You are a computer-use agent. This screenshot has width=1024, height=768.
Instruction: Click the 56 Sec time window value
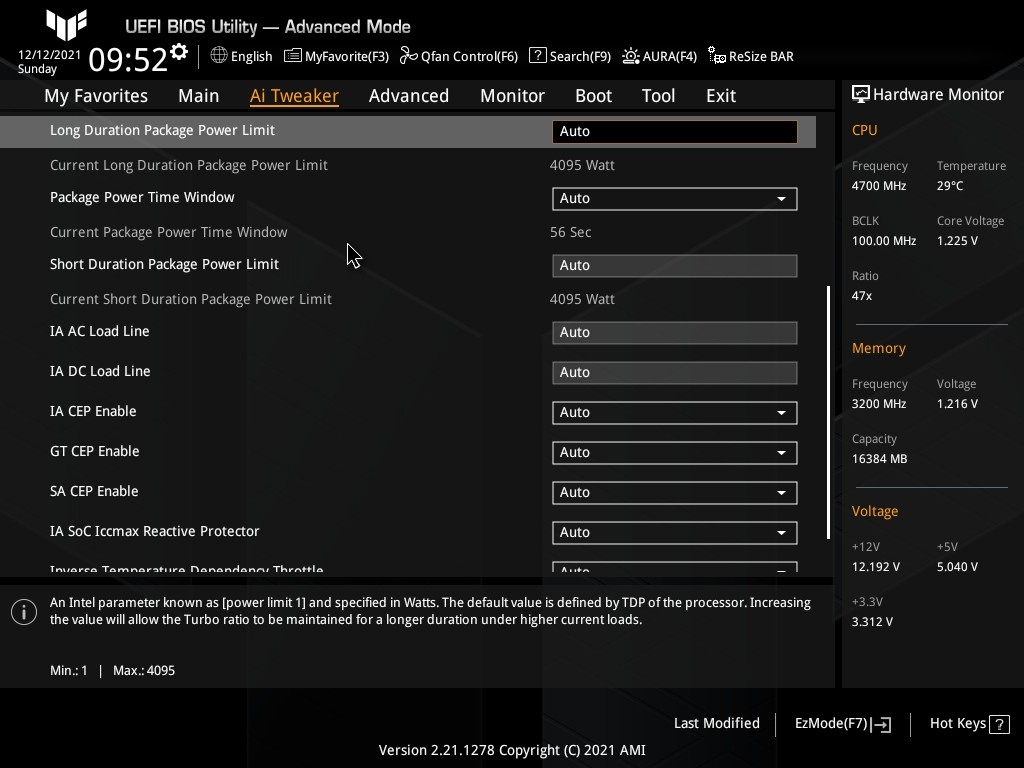(x=570, y=232)
